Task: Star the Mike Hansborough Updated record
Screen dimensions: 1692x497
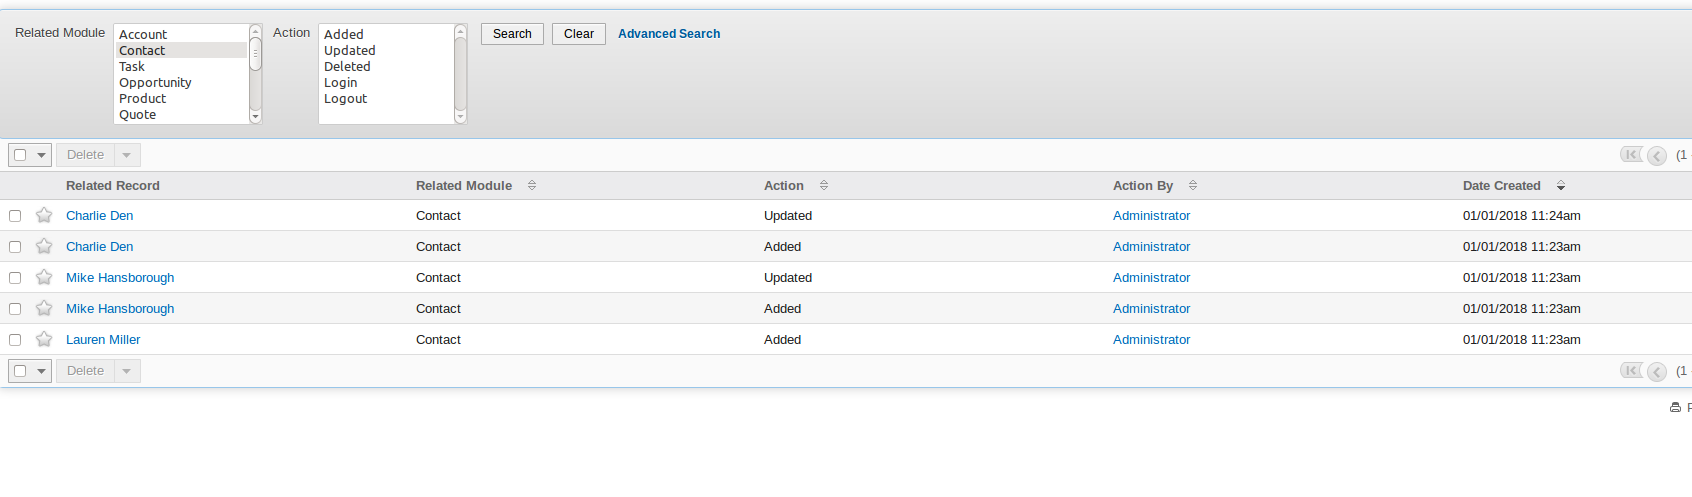Action: (x=44, y=277)
